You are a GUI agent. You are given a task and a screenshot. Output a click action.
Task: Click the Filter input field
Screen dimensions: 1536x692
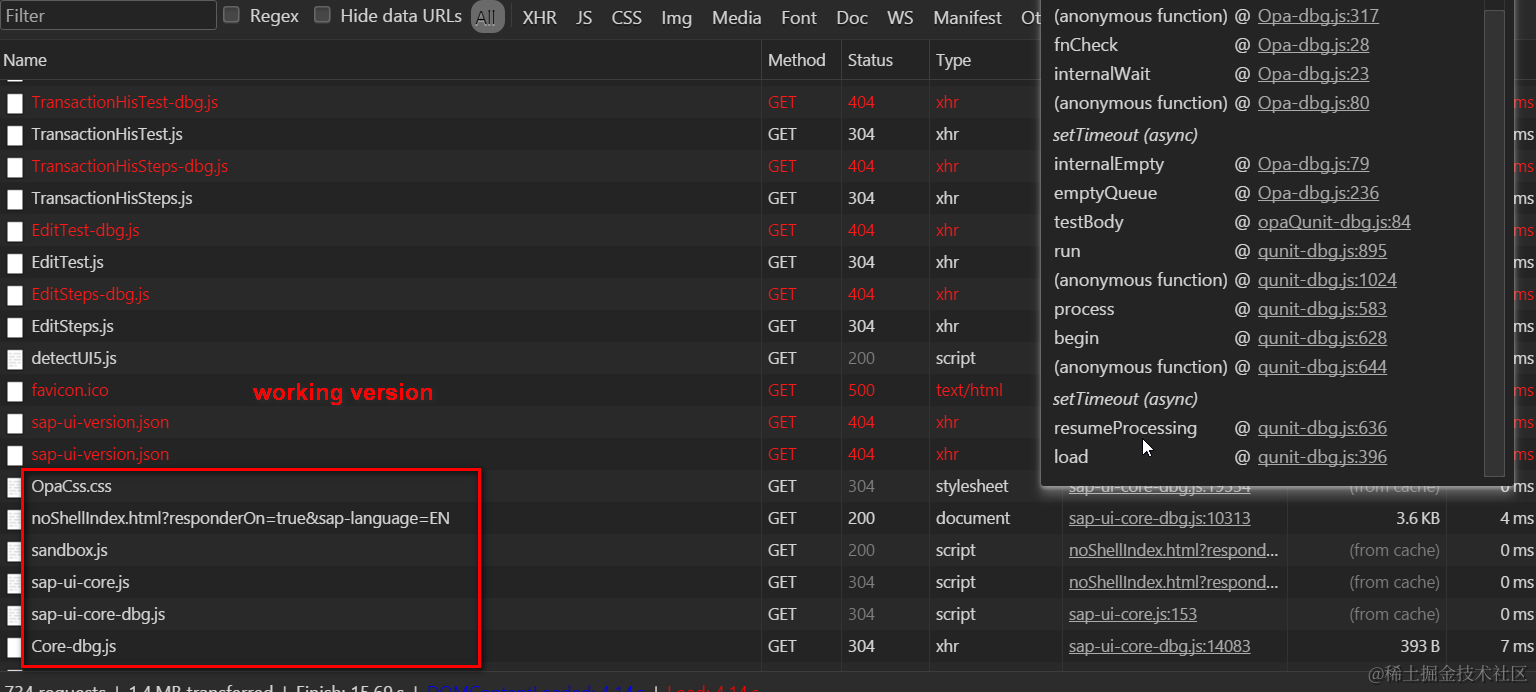108,15
